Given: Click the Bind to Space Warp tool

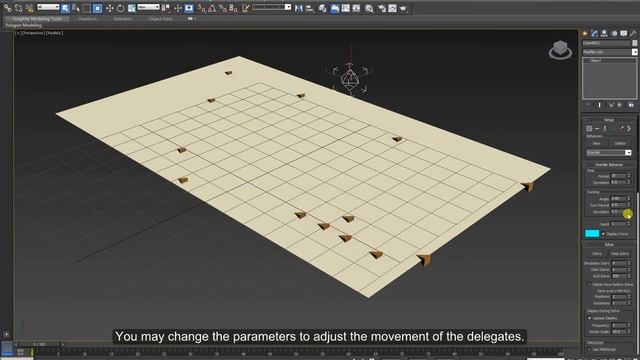Looking at the screenshot, I should coord(29,8).
